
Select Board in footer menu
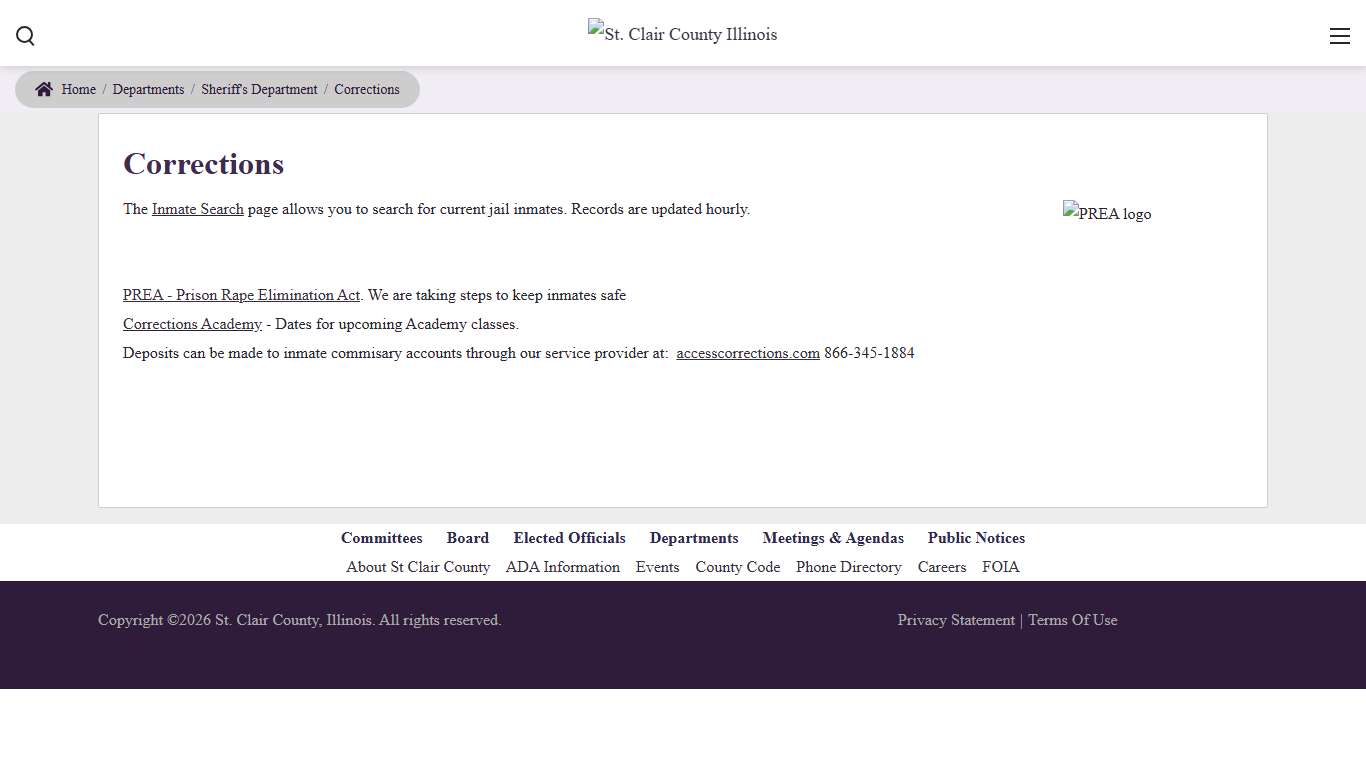point(467,538)
